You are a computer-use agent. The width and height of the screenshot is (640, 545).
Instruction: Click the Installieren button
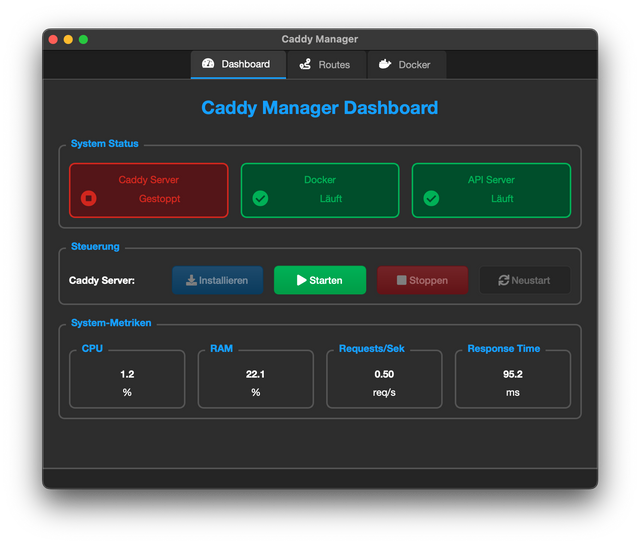click(218, 280)
